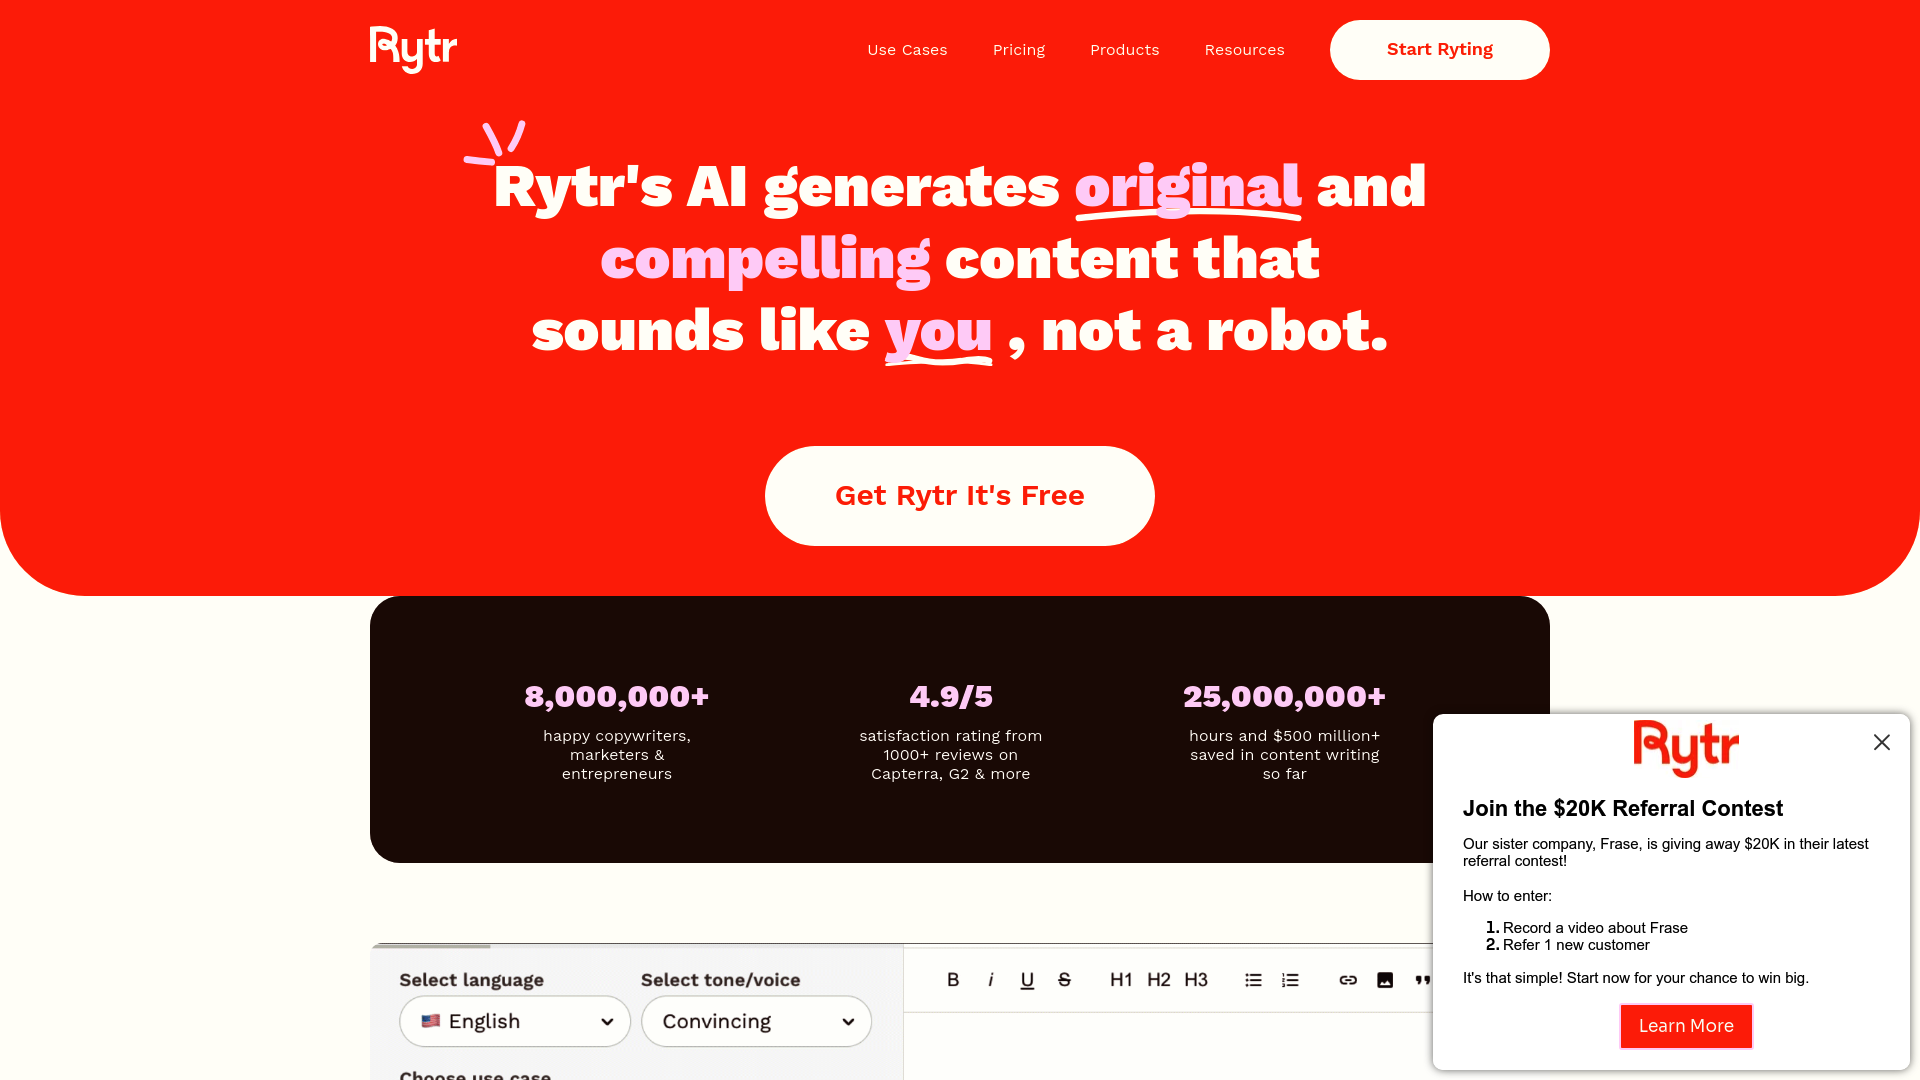
Task: Click the 25,000,000+ hours statistic text
Action: click(1285, 697)
